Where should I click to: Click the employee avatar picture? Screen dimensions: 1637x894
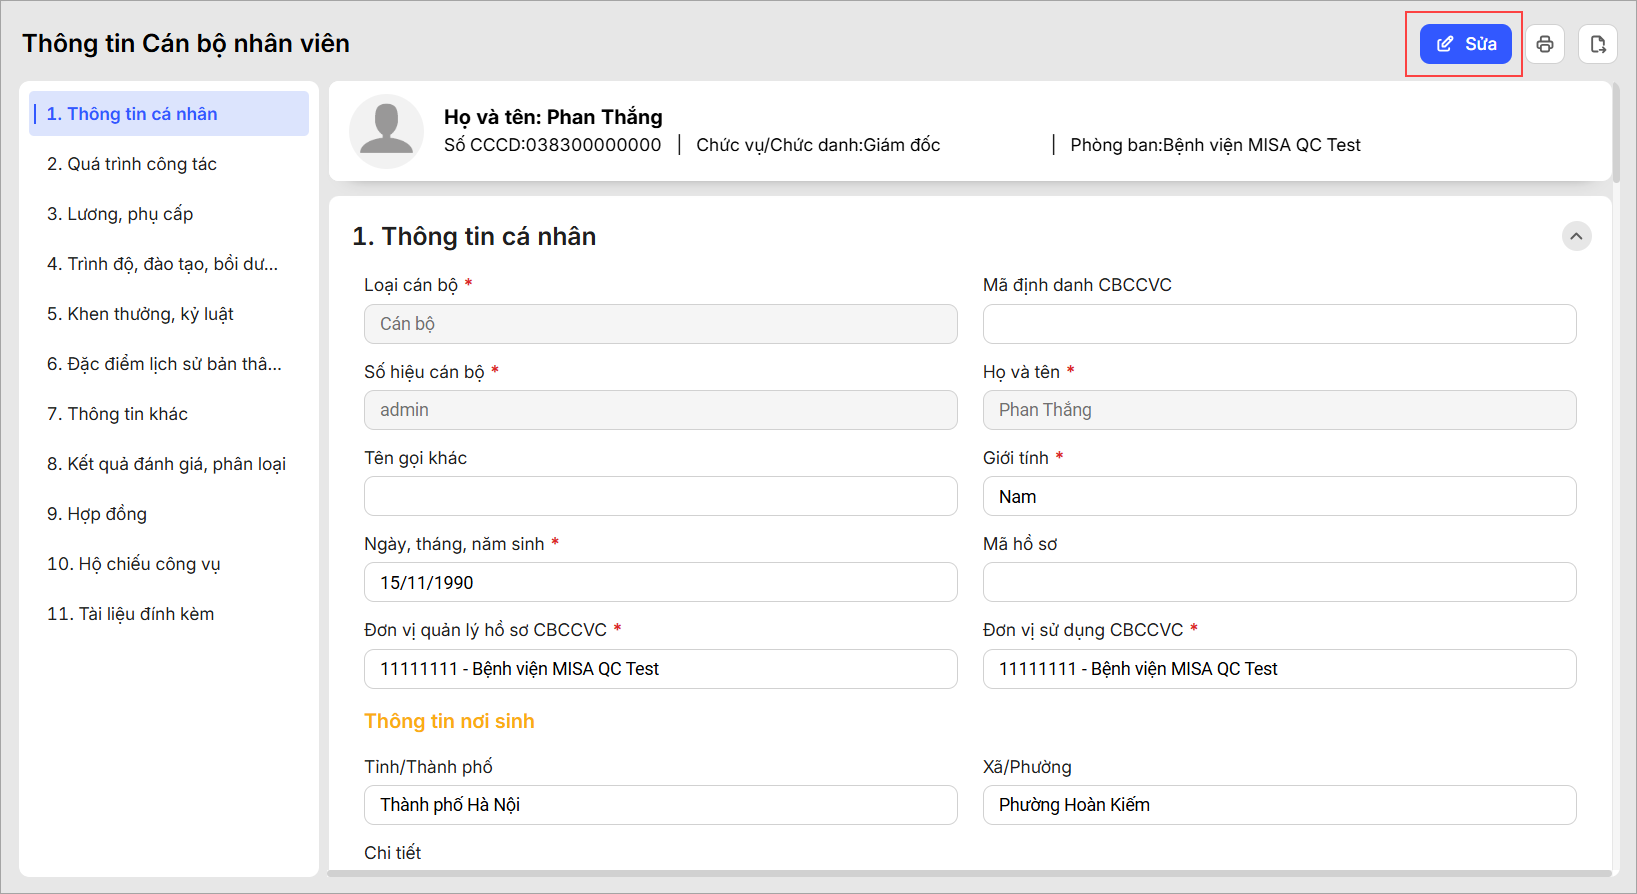pyautogui.click(x=386, y=131)
